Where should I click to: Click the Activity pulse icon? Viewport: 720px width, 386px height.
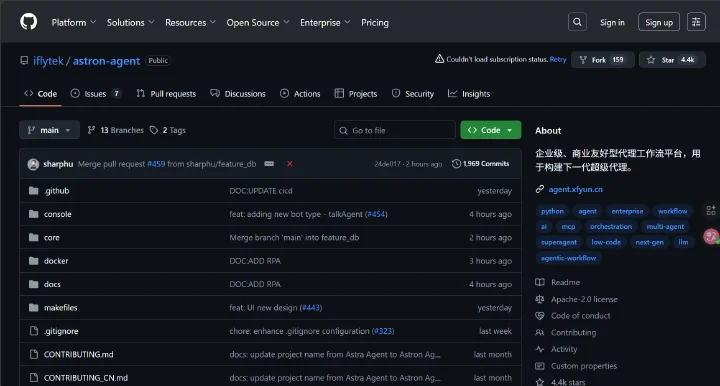(x=540, y=349)
